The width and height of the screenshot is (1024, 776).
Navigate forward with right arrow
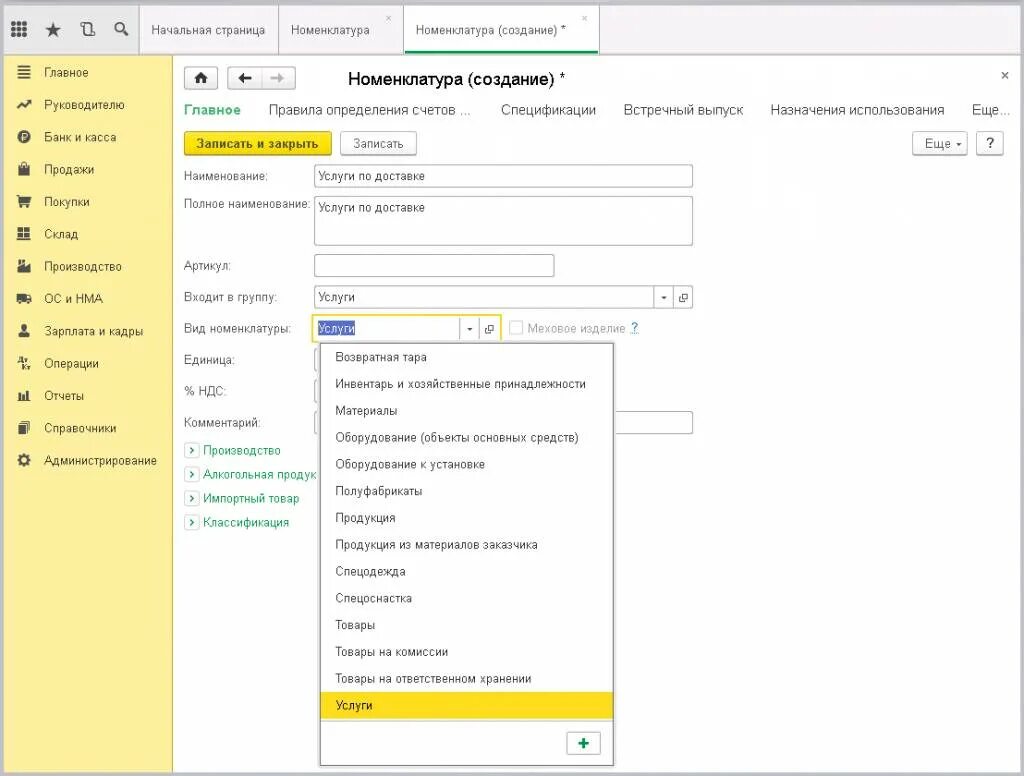(x=278, y=78)
